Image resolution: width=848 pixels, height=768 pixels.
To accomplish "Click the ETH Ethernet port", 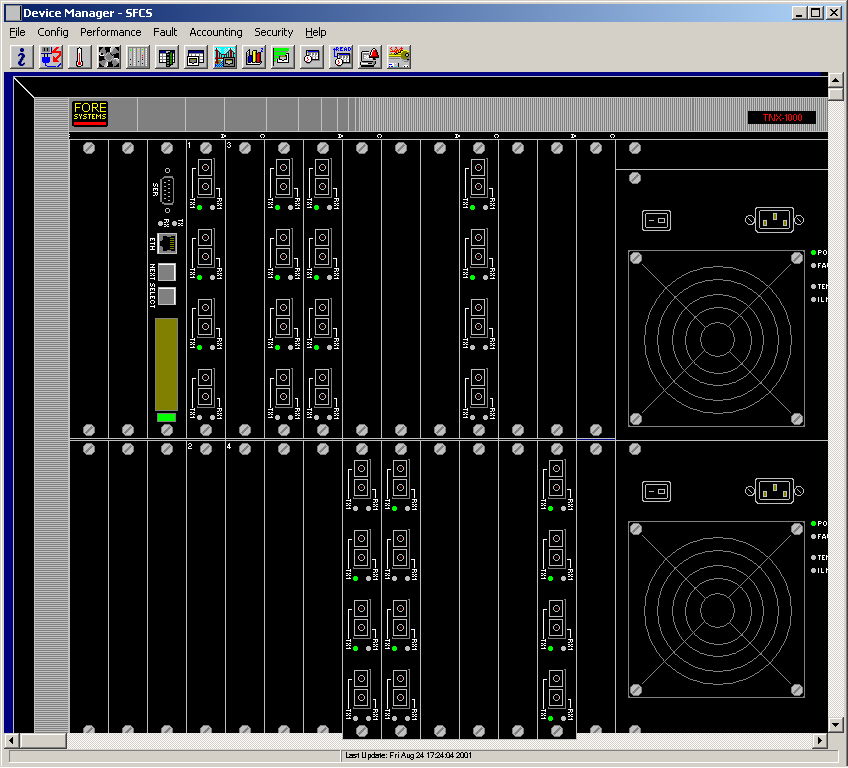I will [x=167, y=243].
